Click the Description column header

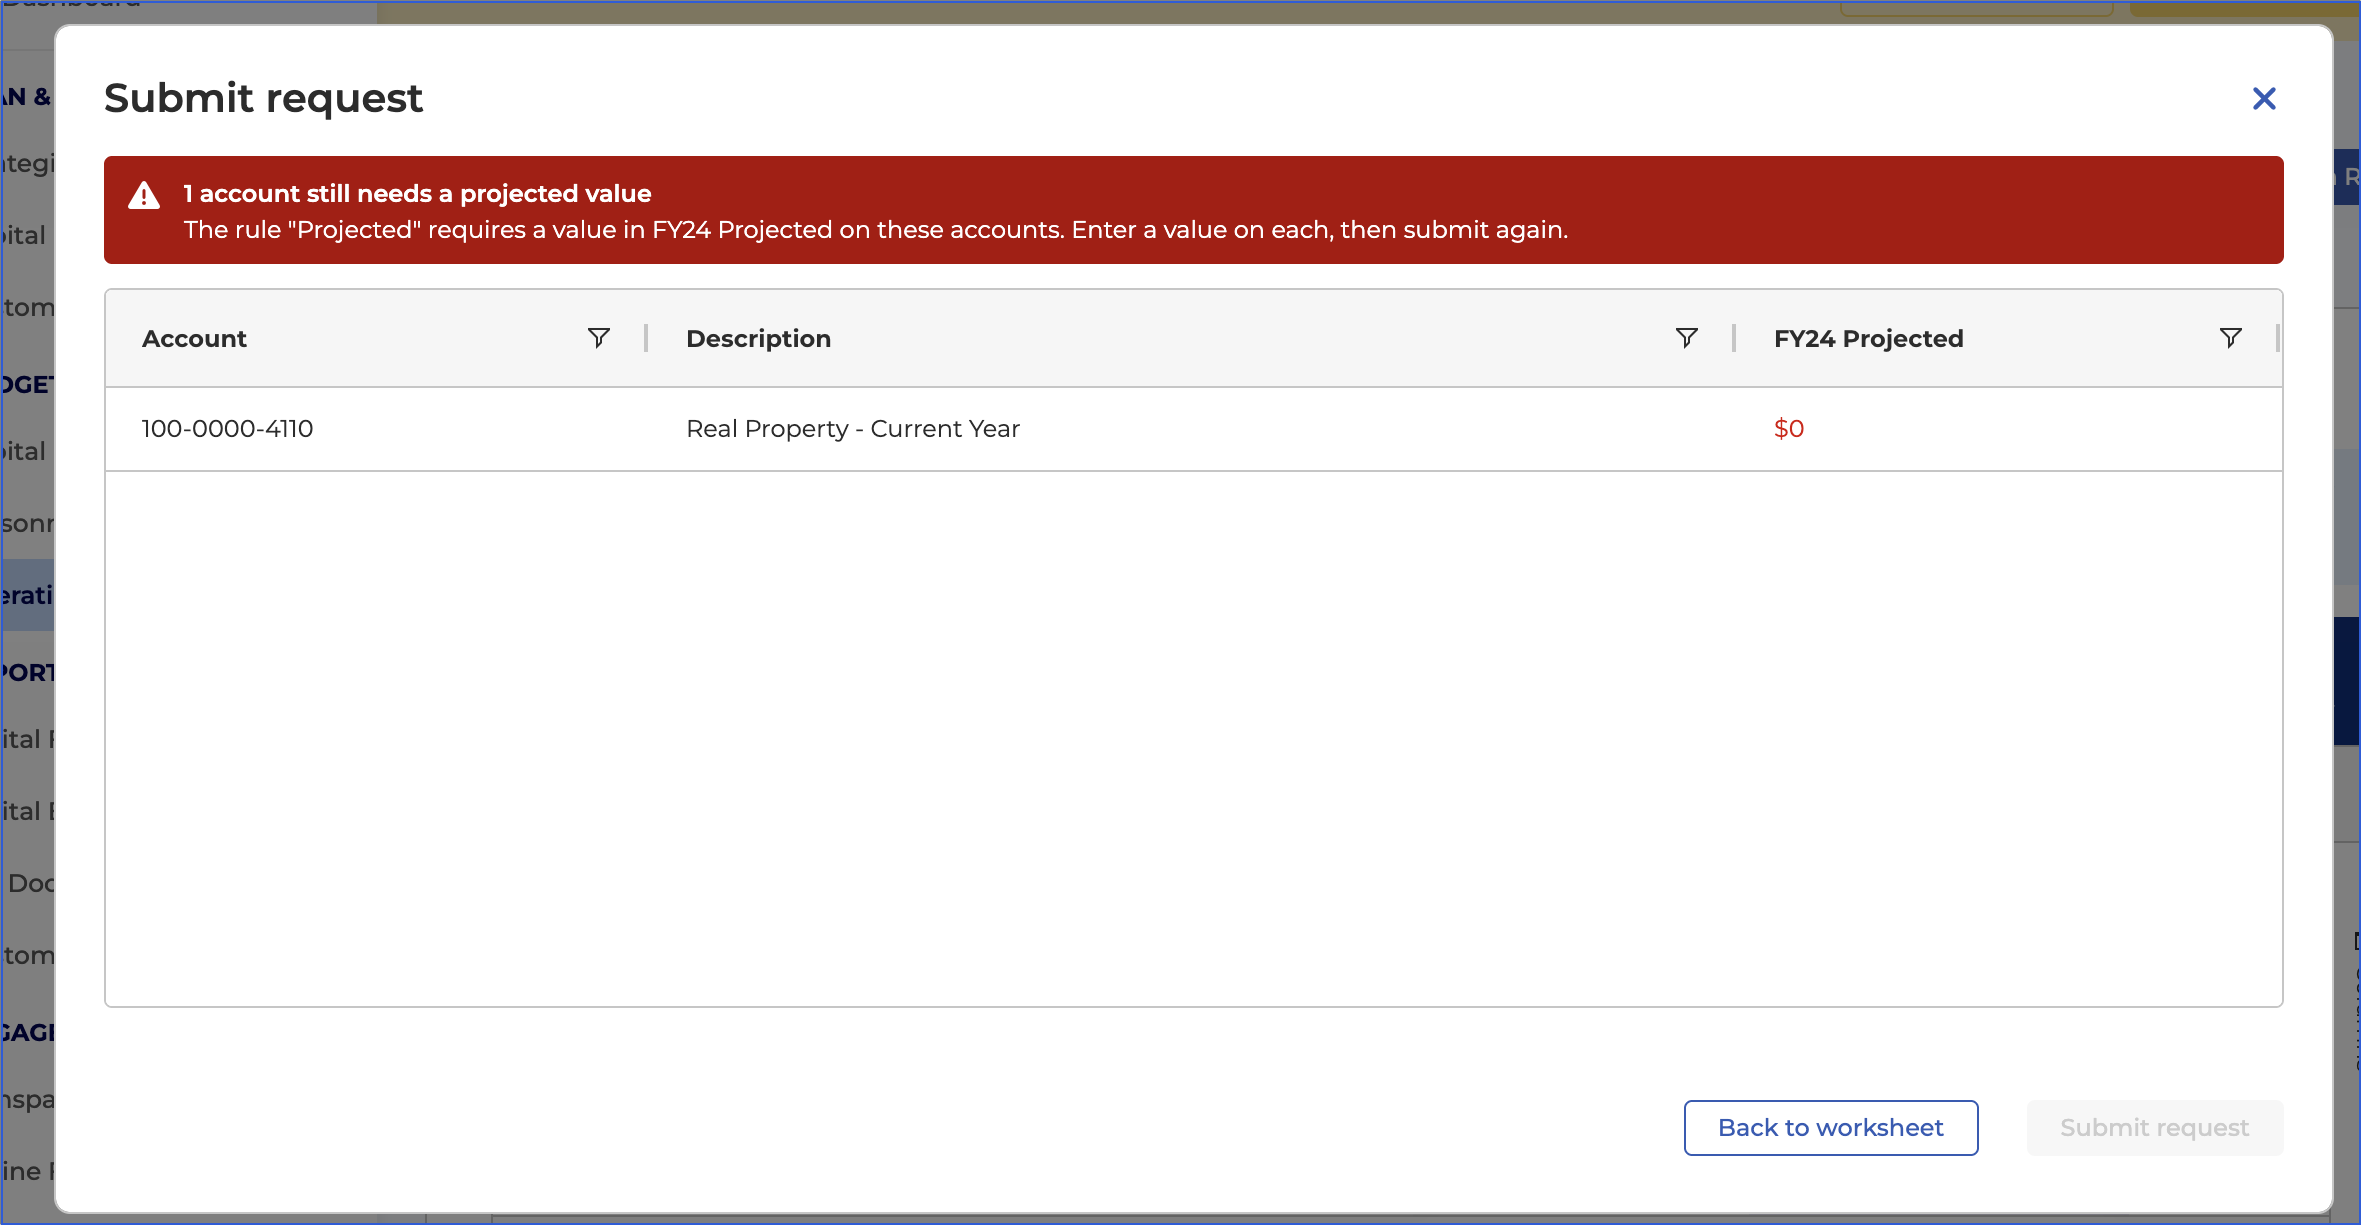tap(759, 339)
